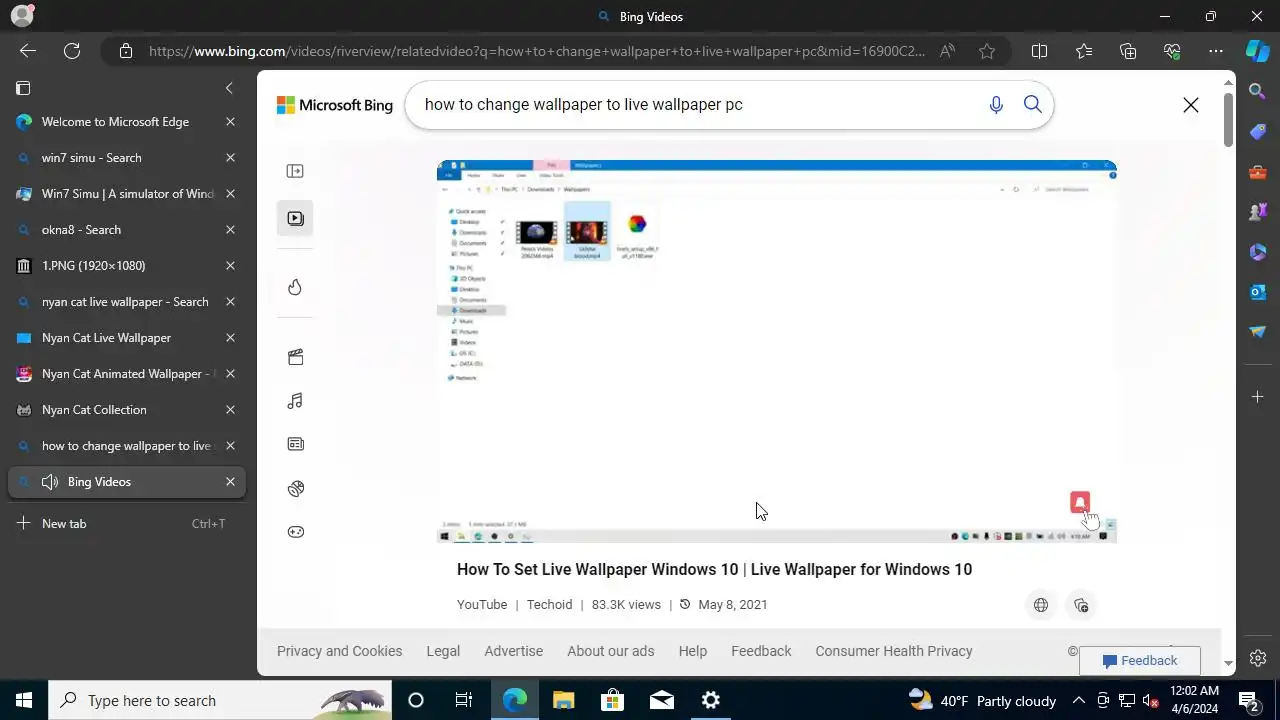Select the video playlist icon
This screenshot has height=720, width=1280.
point(295,218)
